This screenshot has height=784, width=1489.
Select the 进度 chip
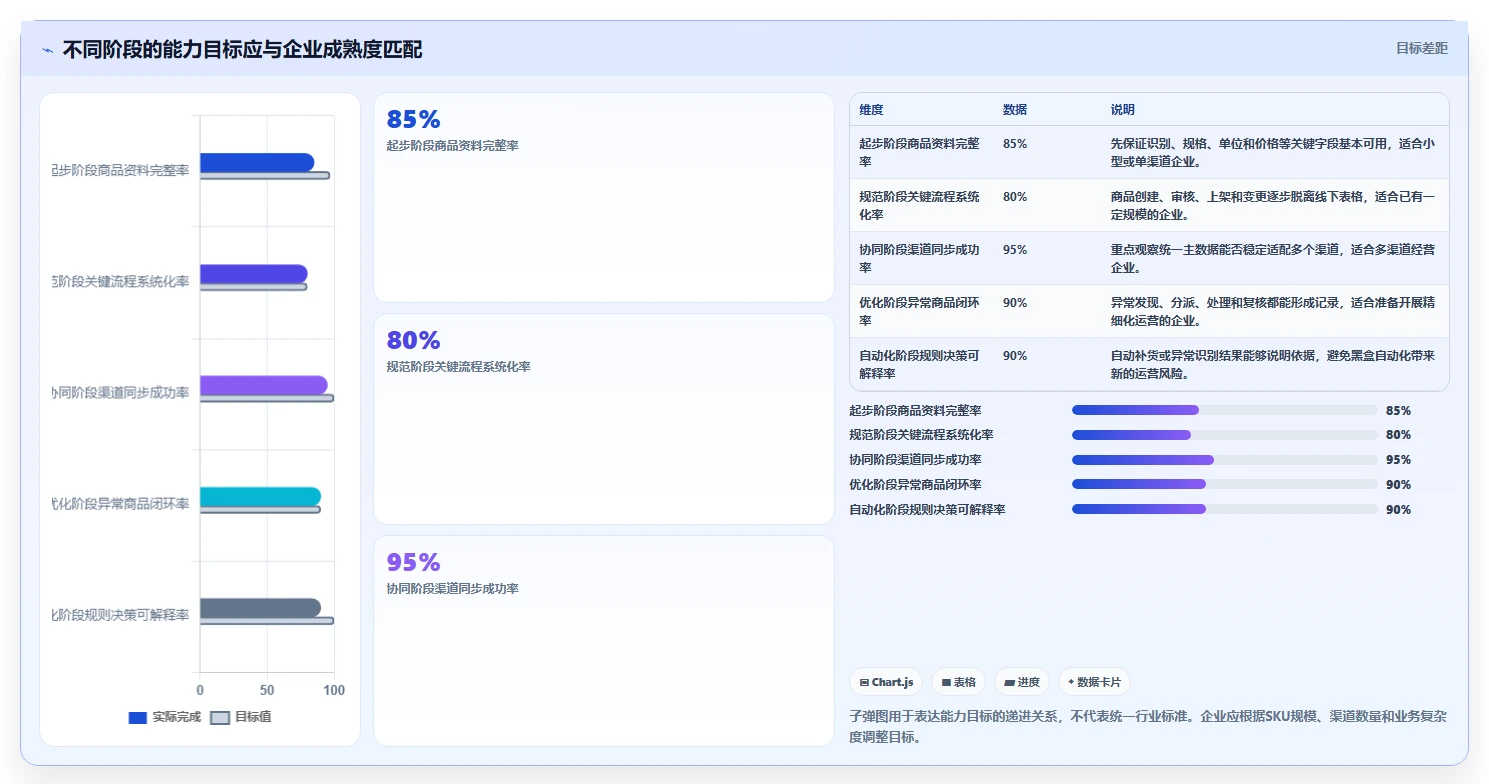tap(1022, 682)
